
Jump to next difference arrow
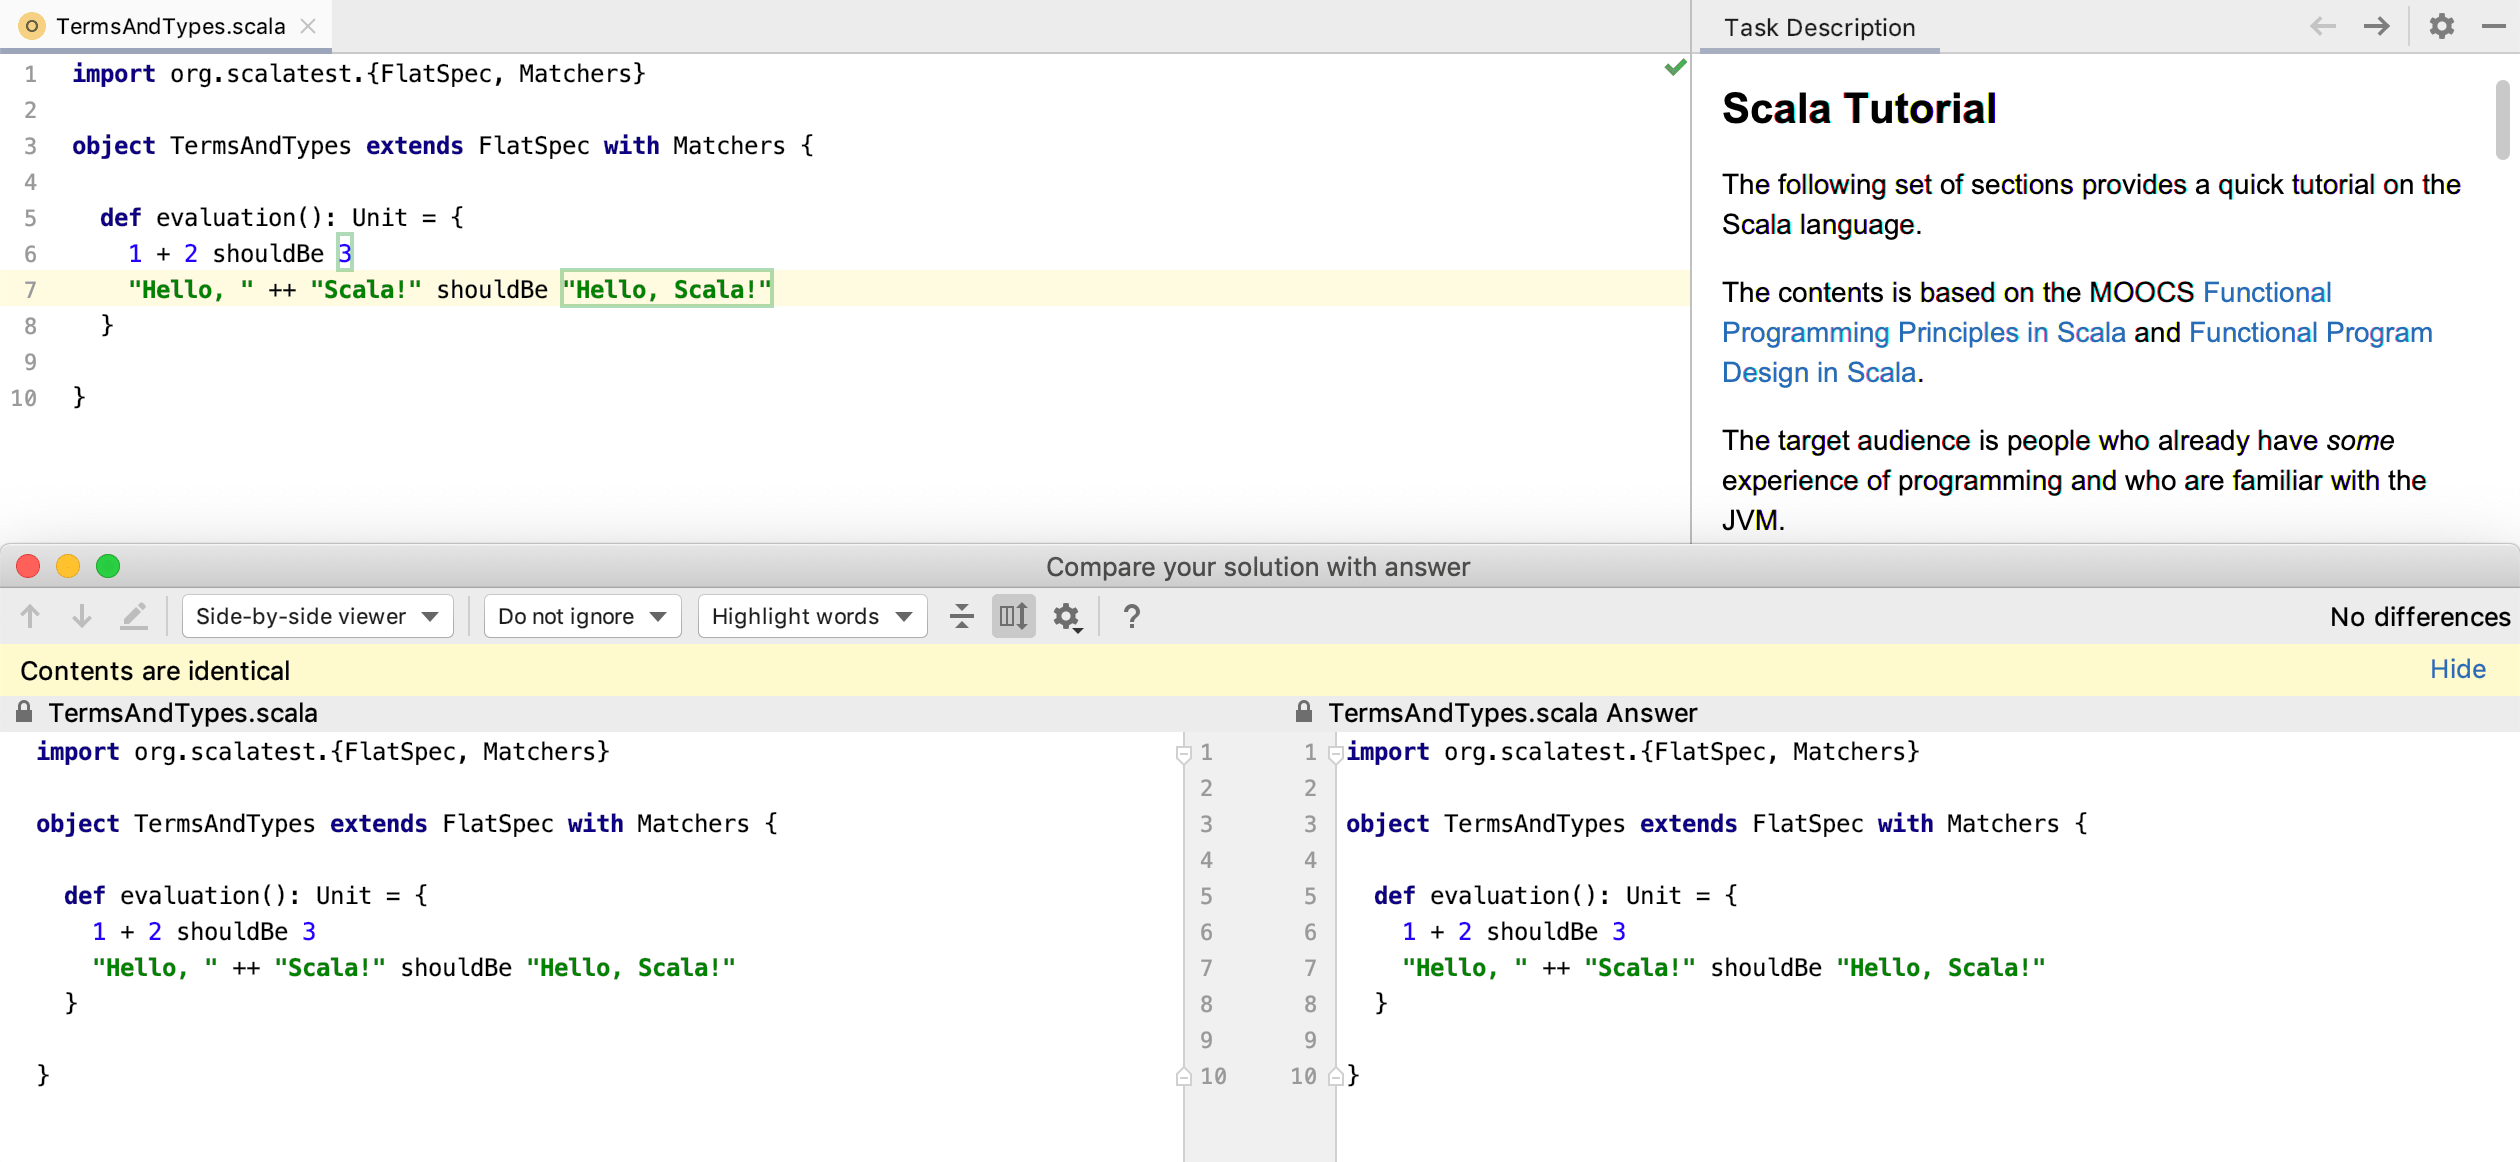tap(82, 616)
